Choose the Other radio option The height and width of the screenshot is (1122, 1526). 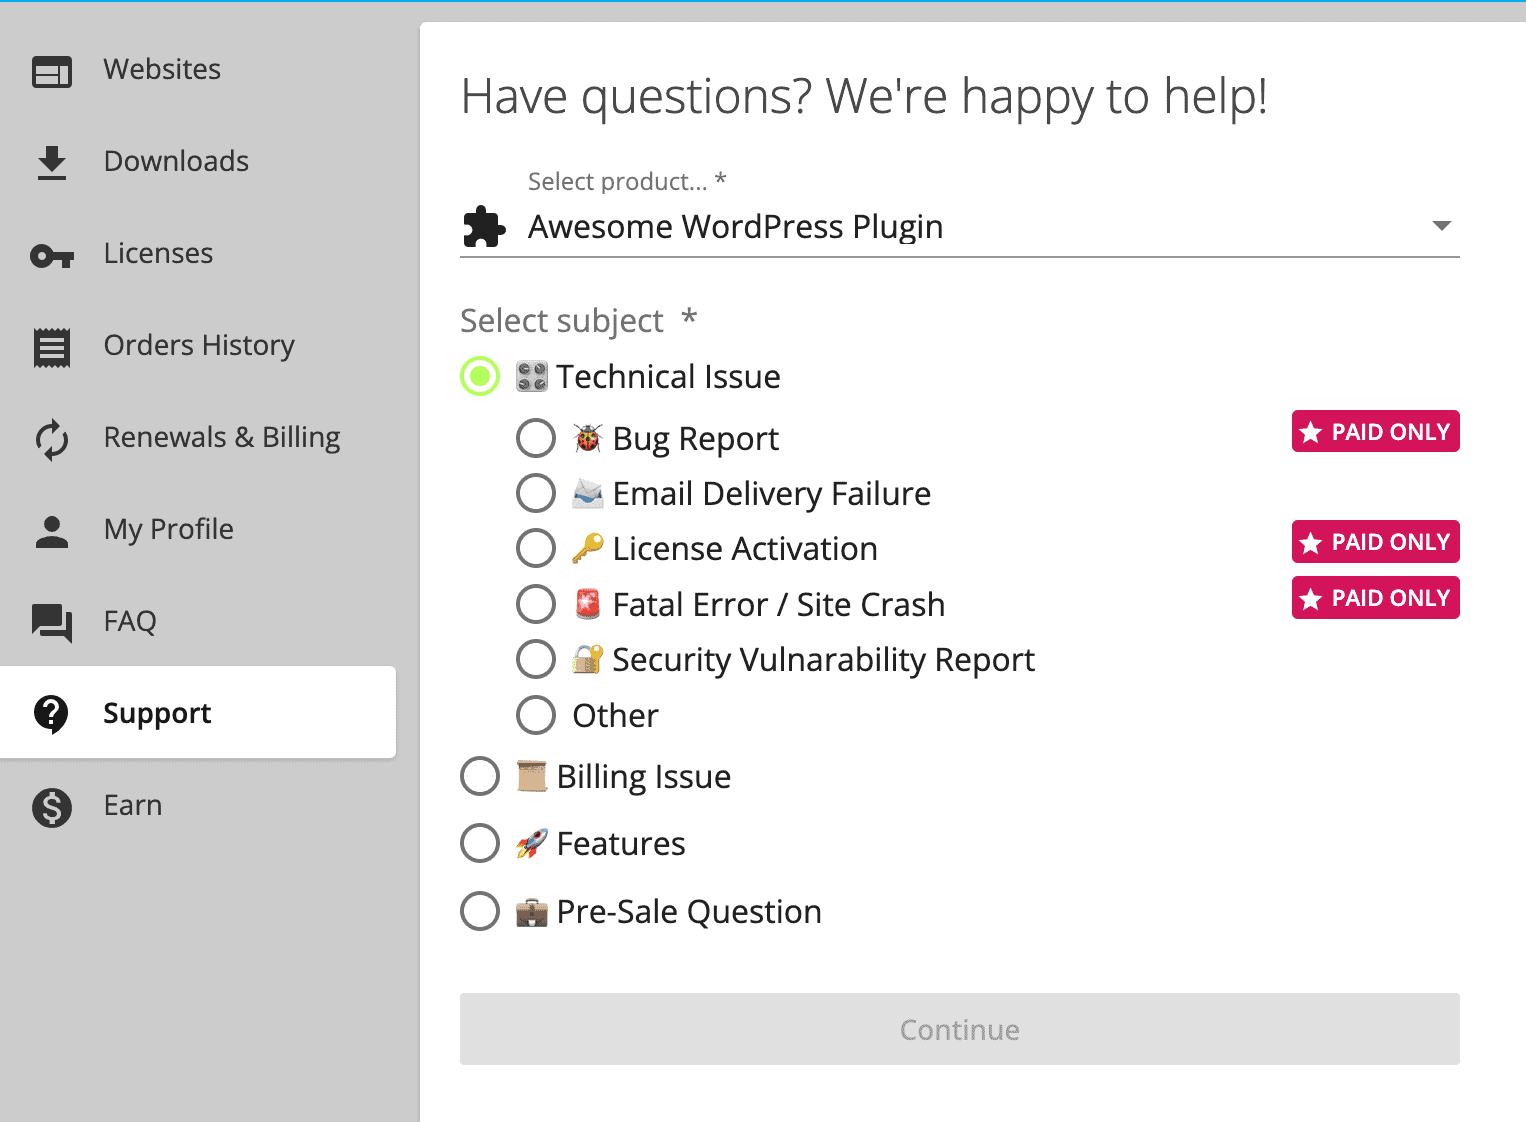pyautogui.click(x=536, y=715)
